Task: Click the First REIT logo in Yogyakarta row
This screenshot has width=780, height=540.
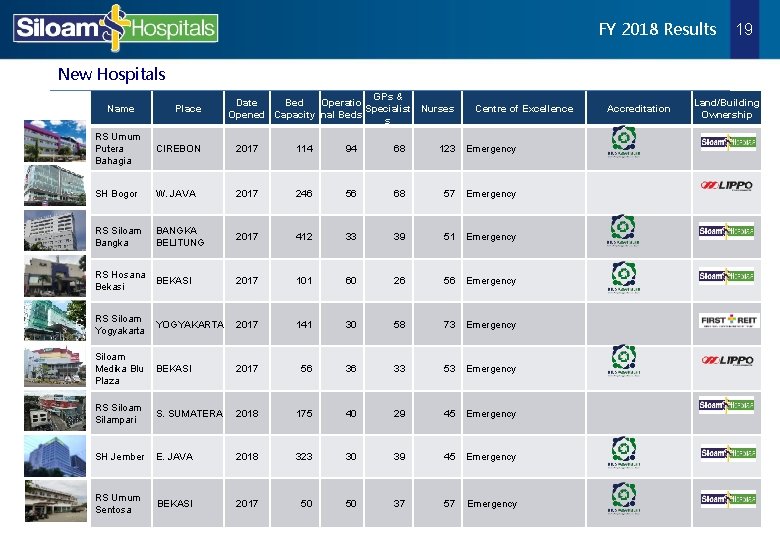Action: (729, 321)
